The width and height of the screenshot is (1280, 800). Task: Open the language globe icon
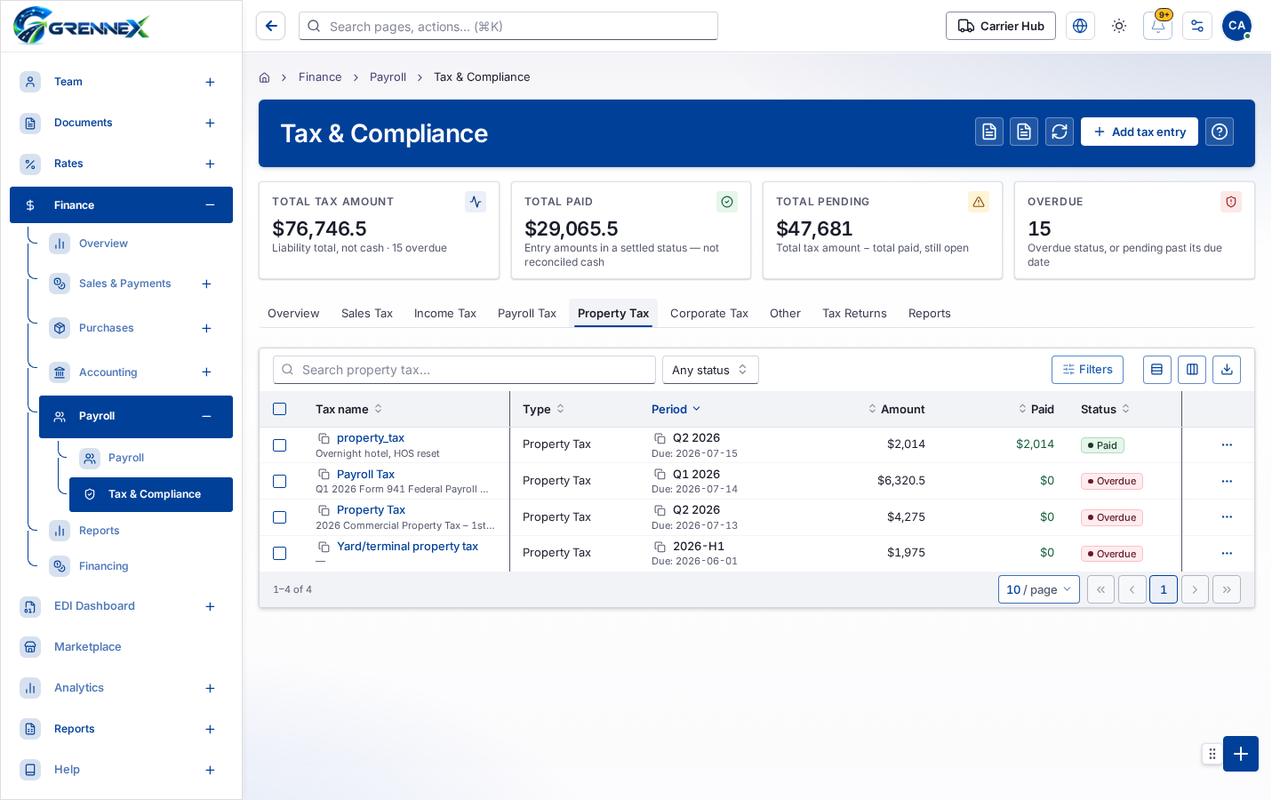[x=1080, y=26]
